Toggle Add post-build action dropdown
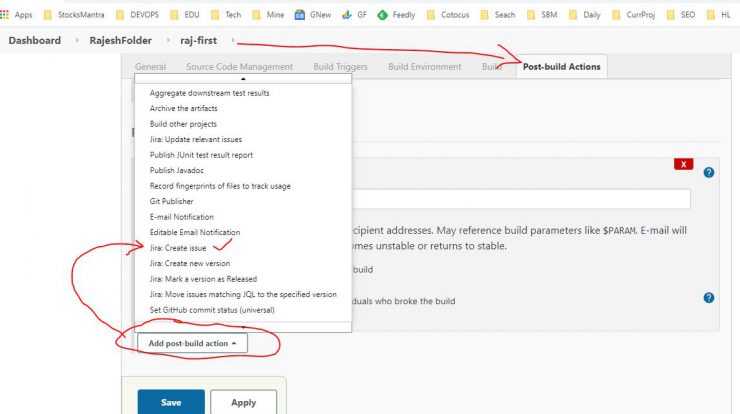The width and height of the screenshot is (740, 414). [192, 343]
